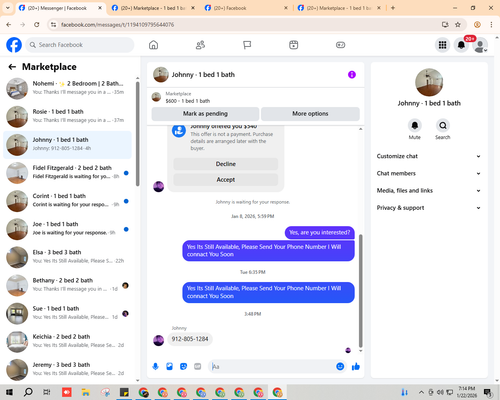The height and width of the screenshot is (400, 500).
Task: Click the voice clip microphone icon
Action: [x=155, y=367]
